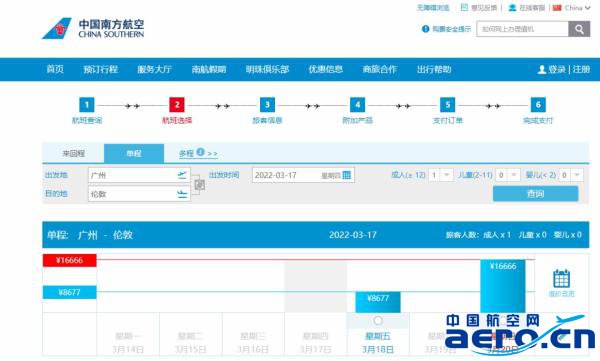Click the login user silhouette icon
The height and width of the screenshot is (361, 600).
(541, 69)
